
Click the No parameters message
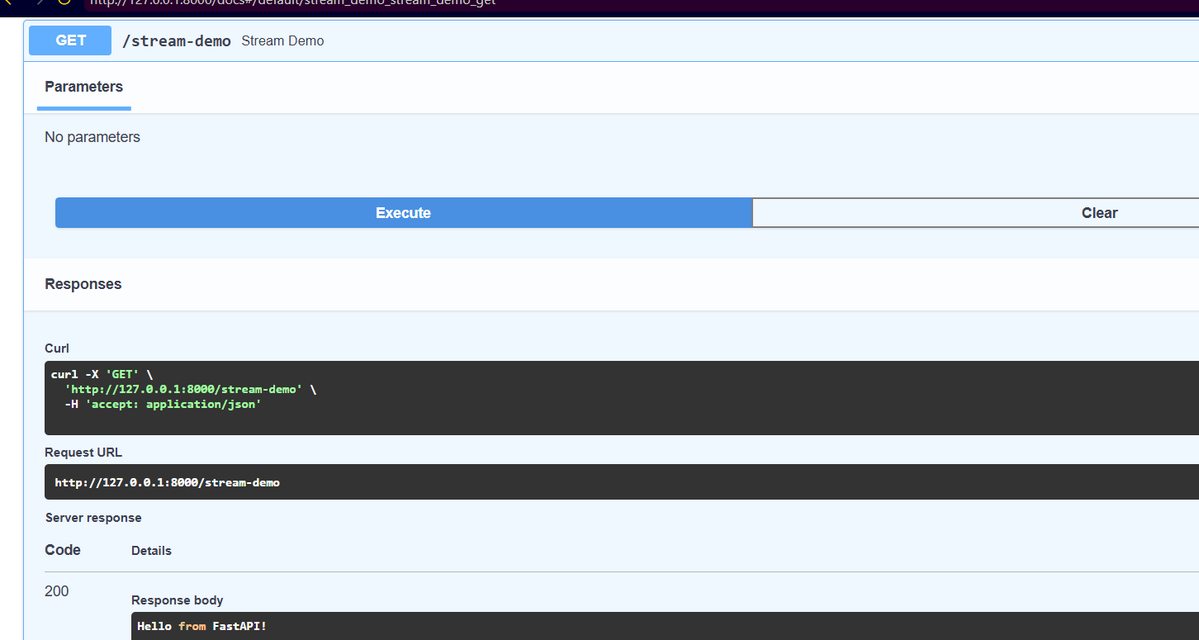point(93,138)
